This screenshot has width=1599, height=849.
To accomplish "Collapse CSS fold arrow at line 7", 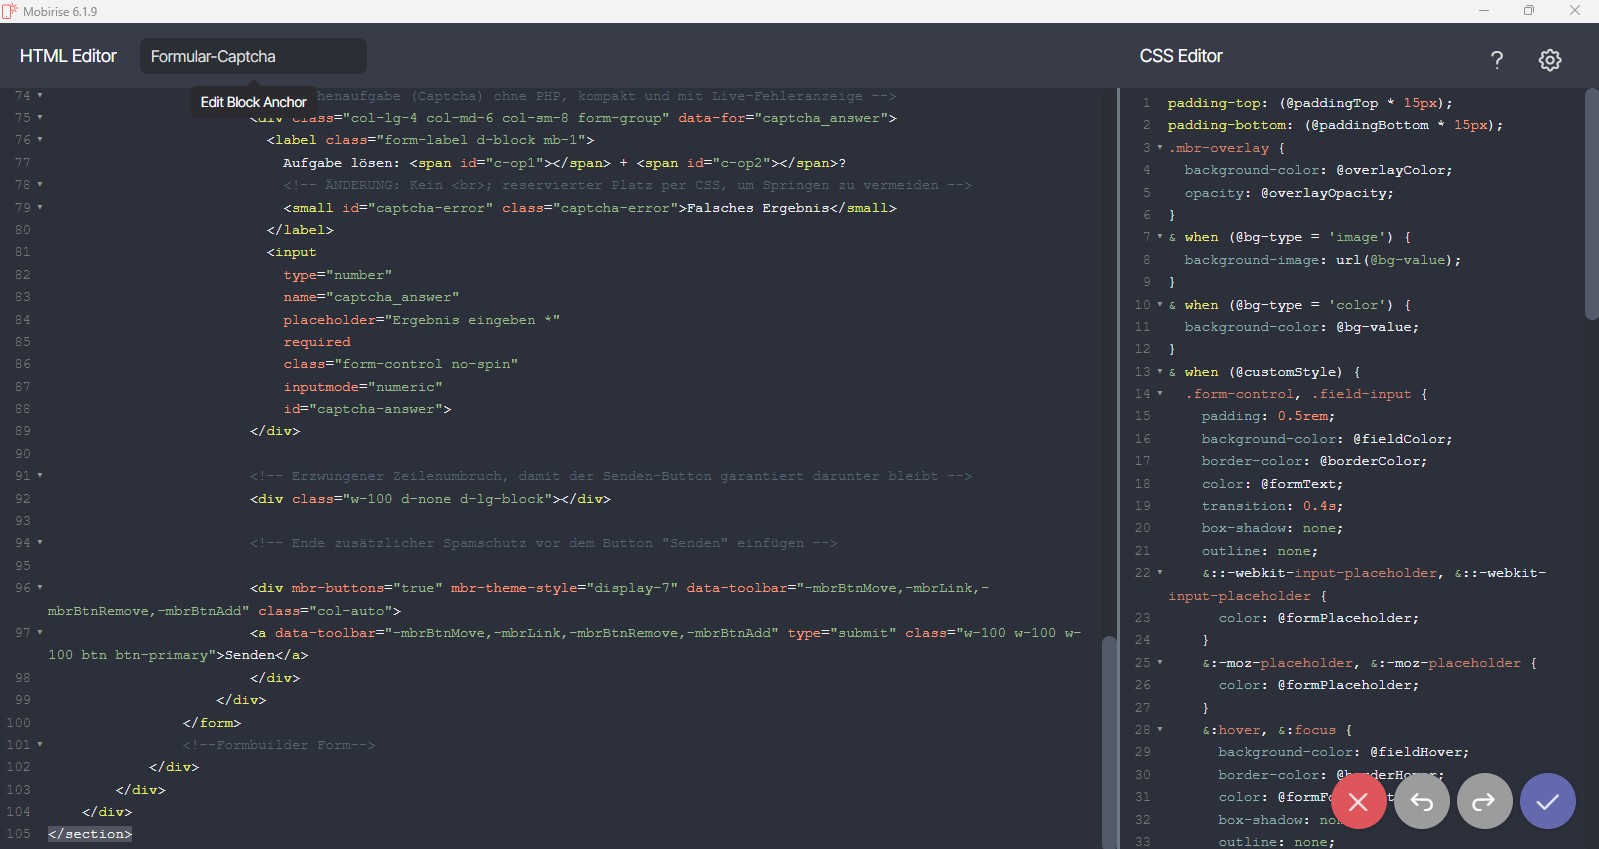I will pyautogui.click(x=1160, y=237).
